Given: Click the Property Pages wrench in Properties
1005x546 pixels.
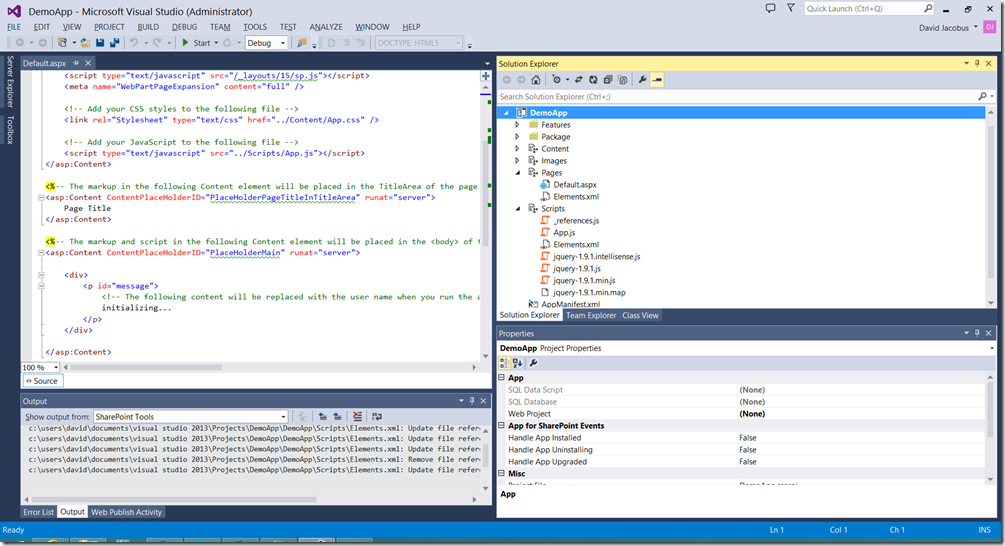Looking at the screenshot, I should coord(533,363).
